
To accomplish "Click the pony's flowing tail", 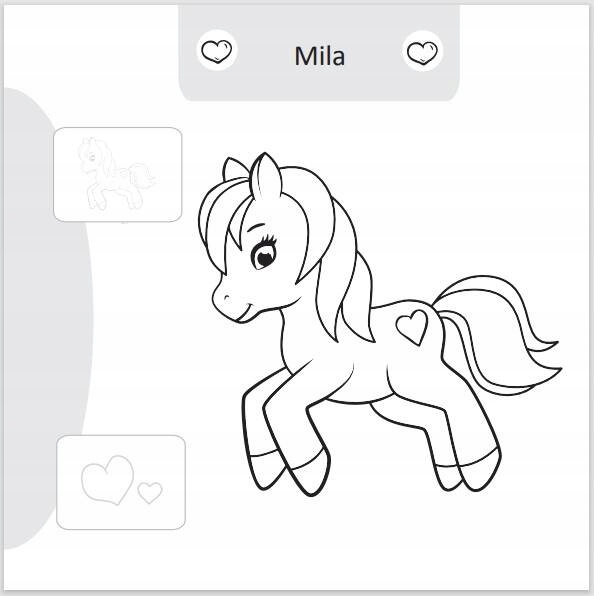I will point(498,334).
